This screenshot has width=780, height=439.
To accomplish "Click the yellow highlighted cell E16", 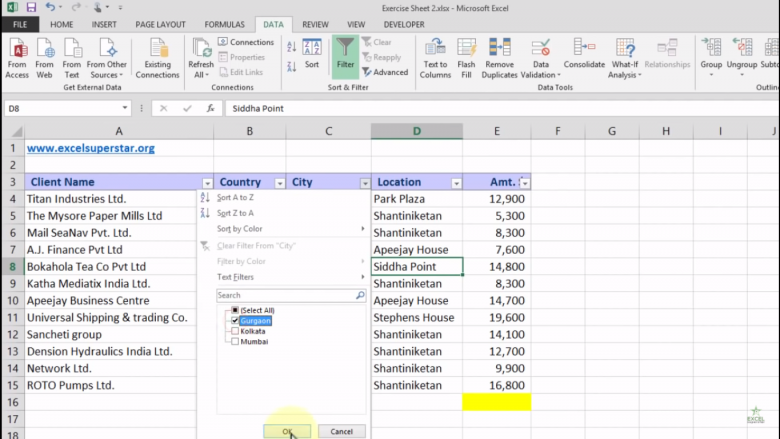I will (x=496, y=402).
